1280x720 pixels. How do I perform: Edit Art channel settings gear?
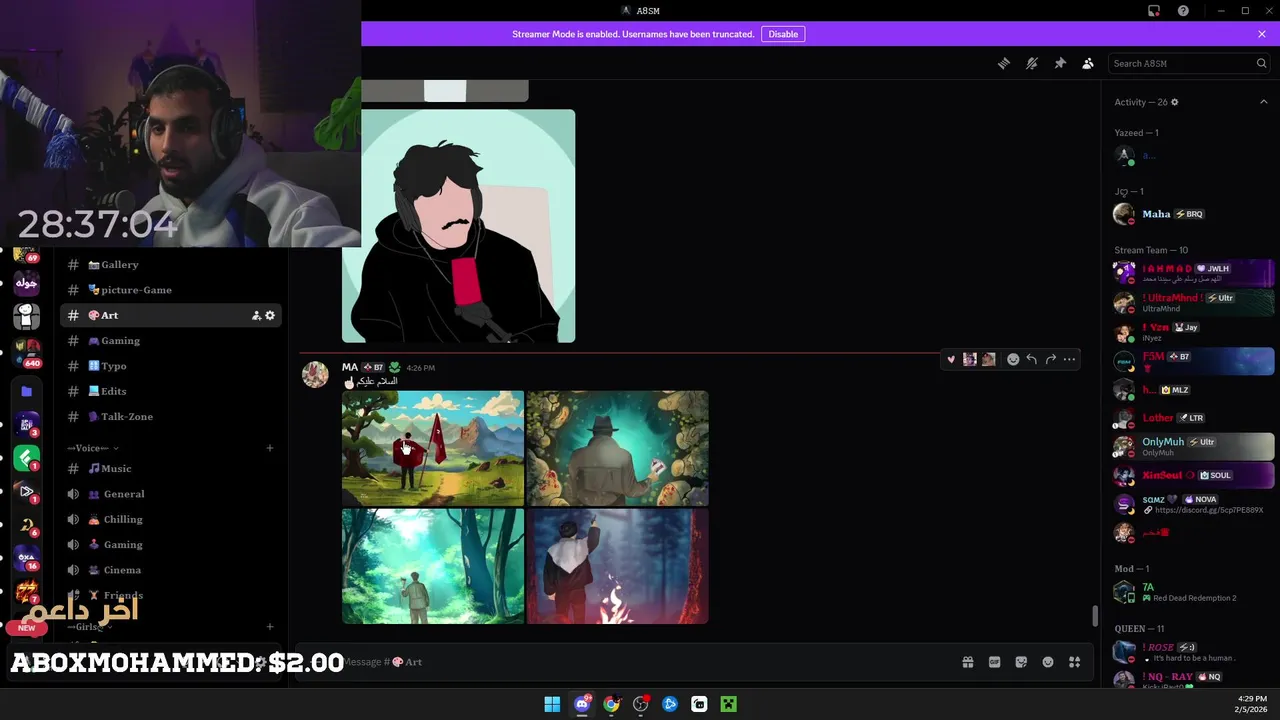[270, 315]
